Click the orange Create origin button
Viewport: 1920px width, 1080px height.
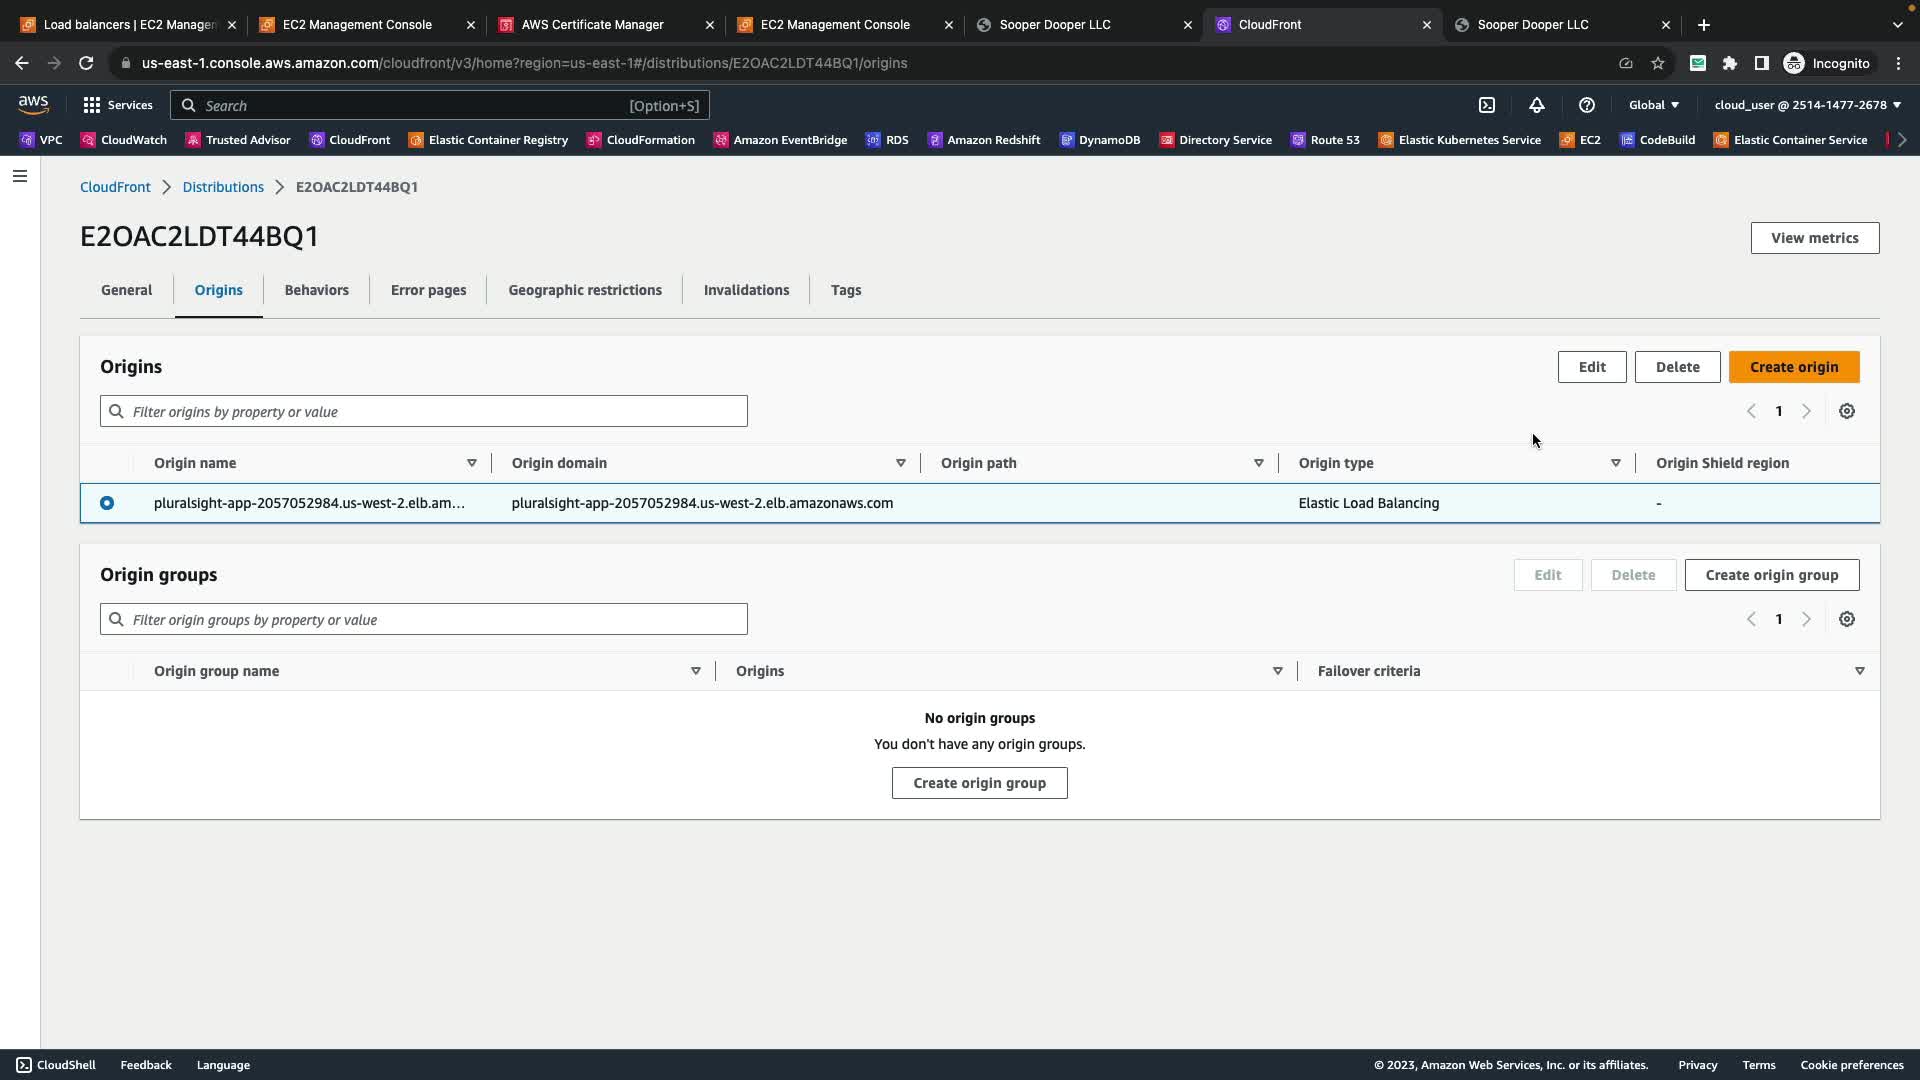pos(1794,367)
